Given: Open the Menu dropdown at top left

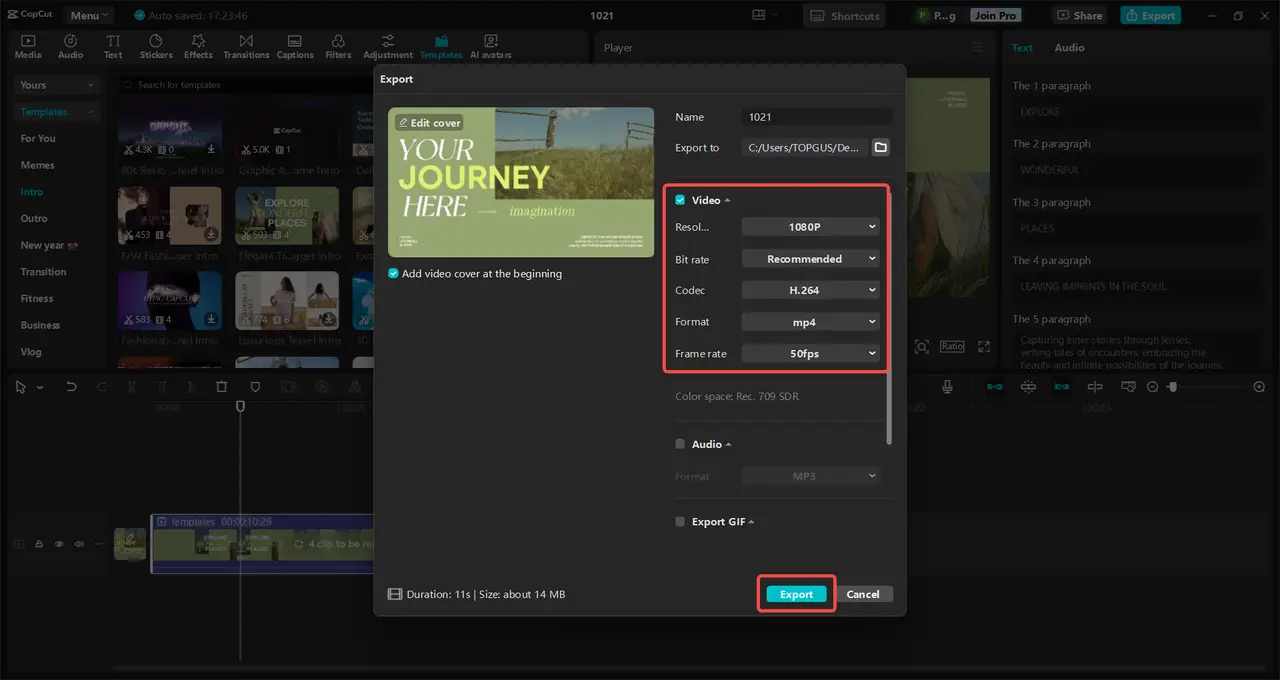Looking at the screenshot, I should coord(88,14).
